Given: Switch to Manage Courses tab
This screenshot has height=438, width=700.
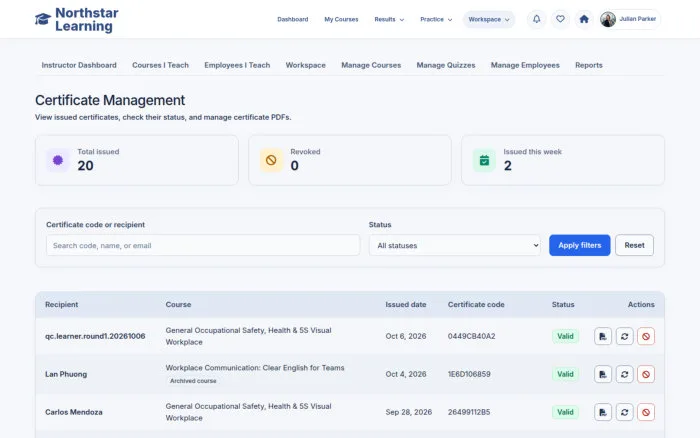Looking at the screenshot, I should 371,65.
